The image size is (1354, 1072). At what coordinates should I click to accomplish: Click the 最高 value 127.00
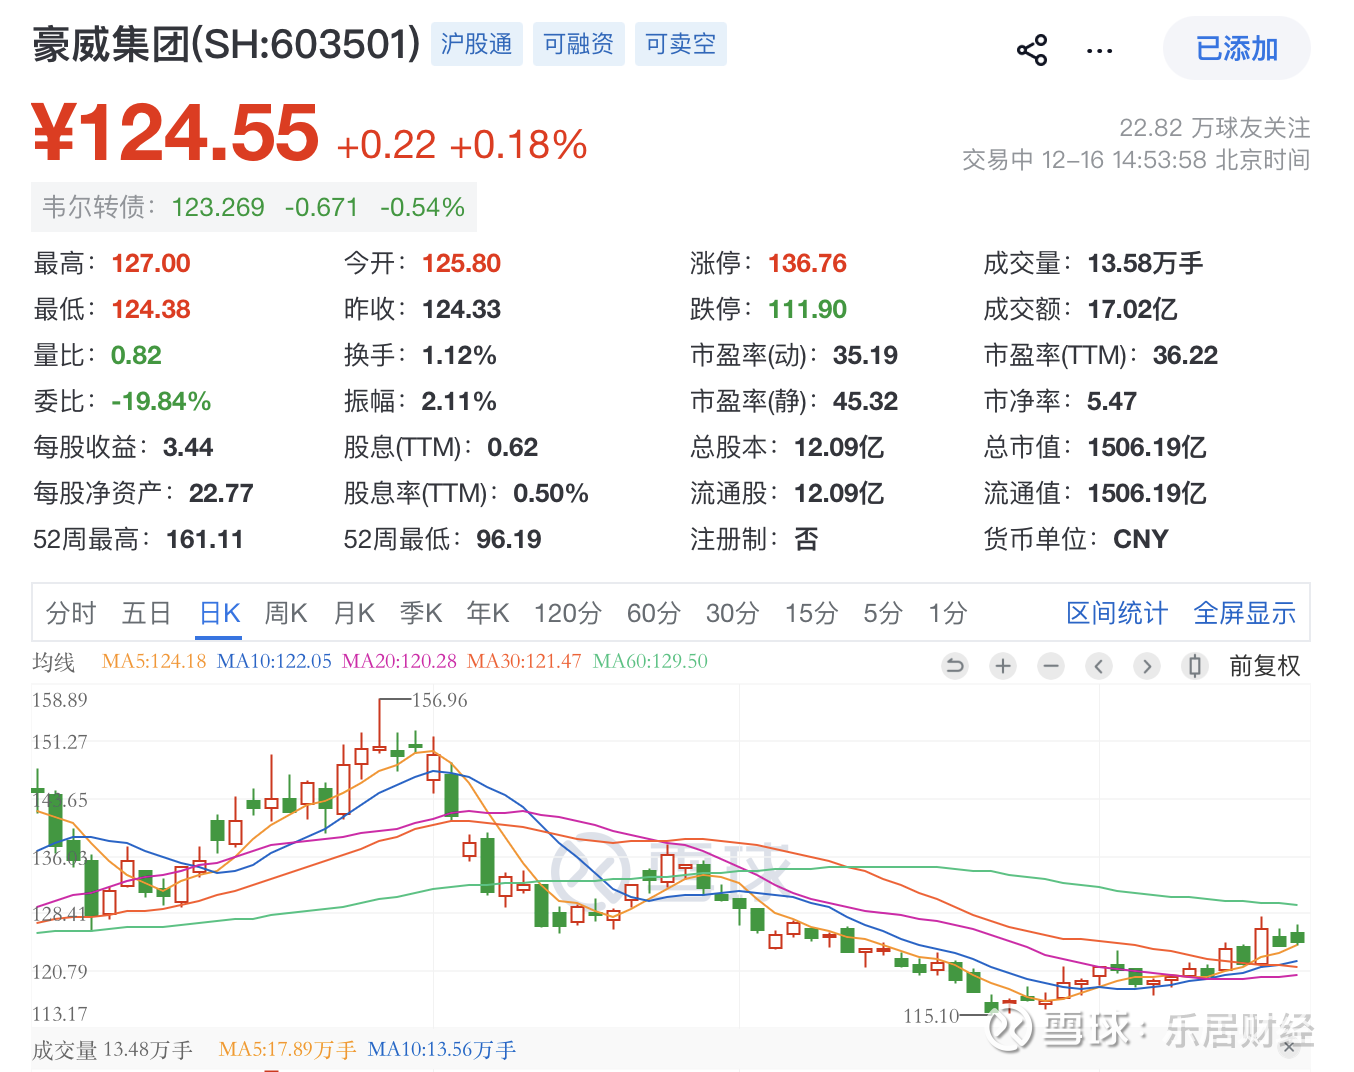point(151,263)
